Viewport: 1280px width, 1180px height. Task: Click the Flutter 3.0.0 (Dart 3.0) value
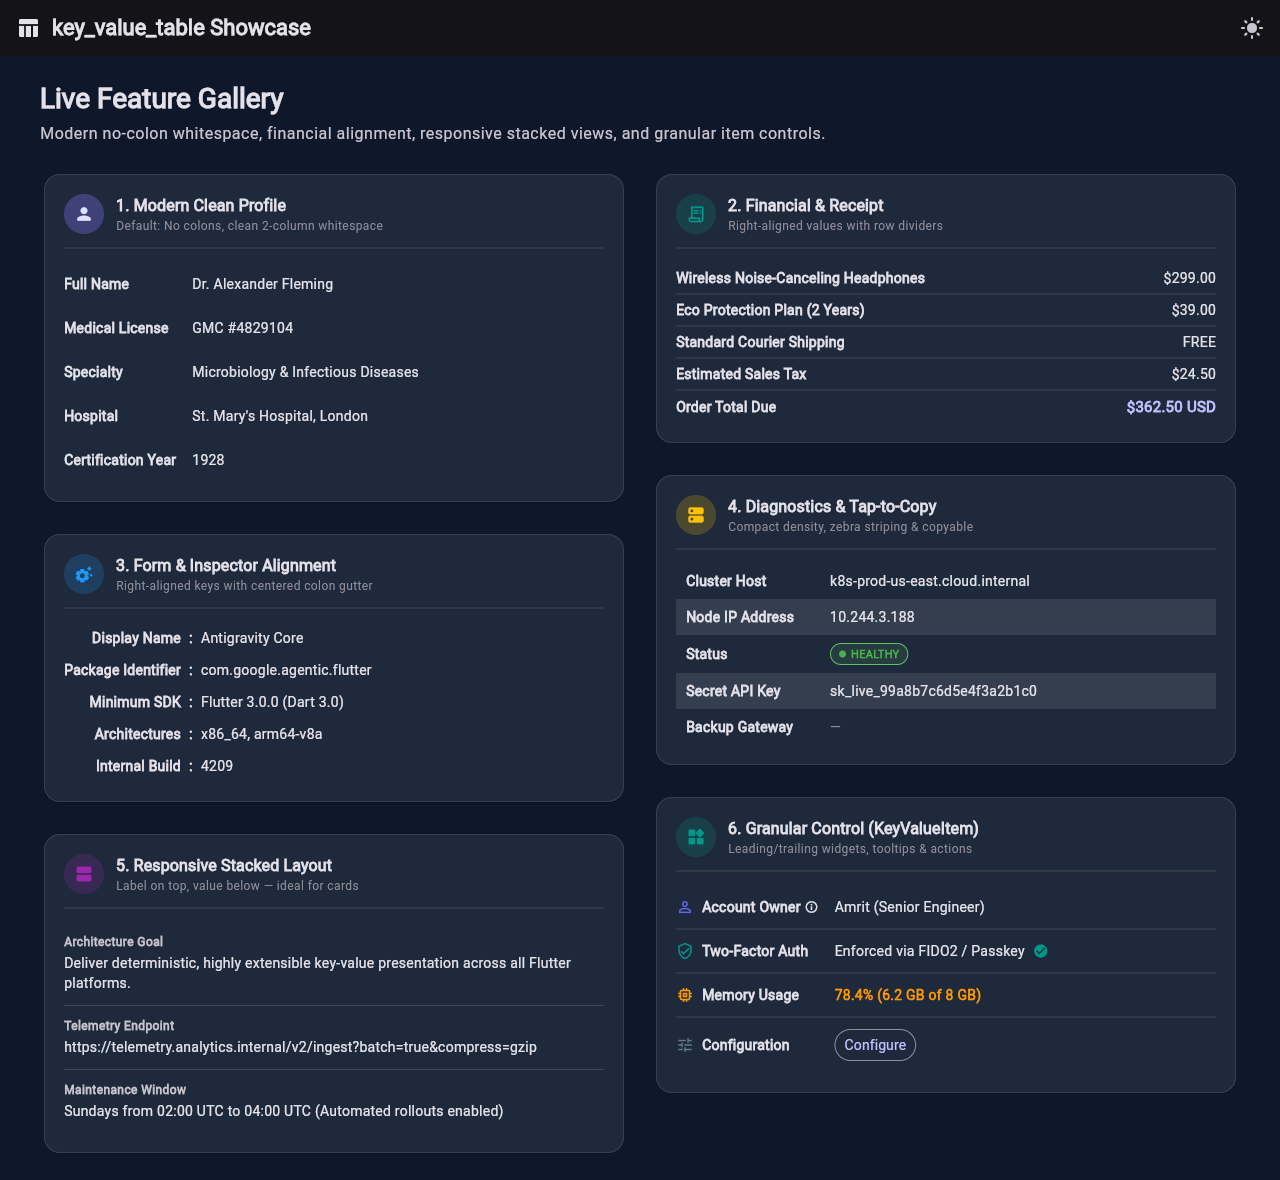272,702
